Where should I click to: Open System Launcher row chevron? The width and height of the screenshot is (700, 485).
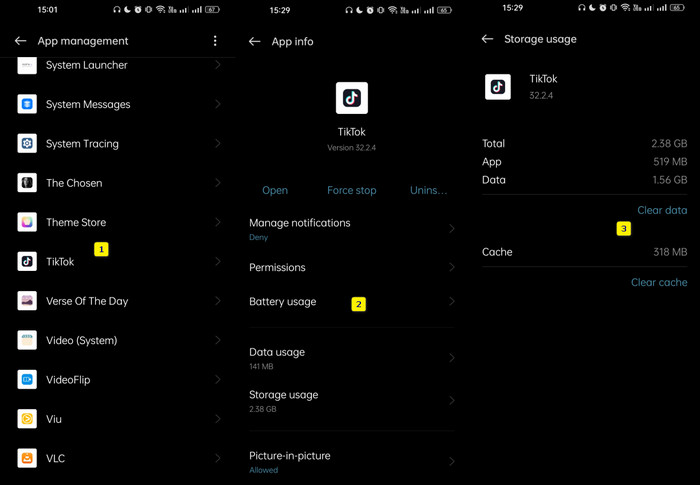pyautogui.click(x=218, y=65)
